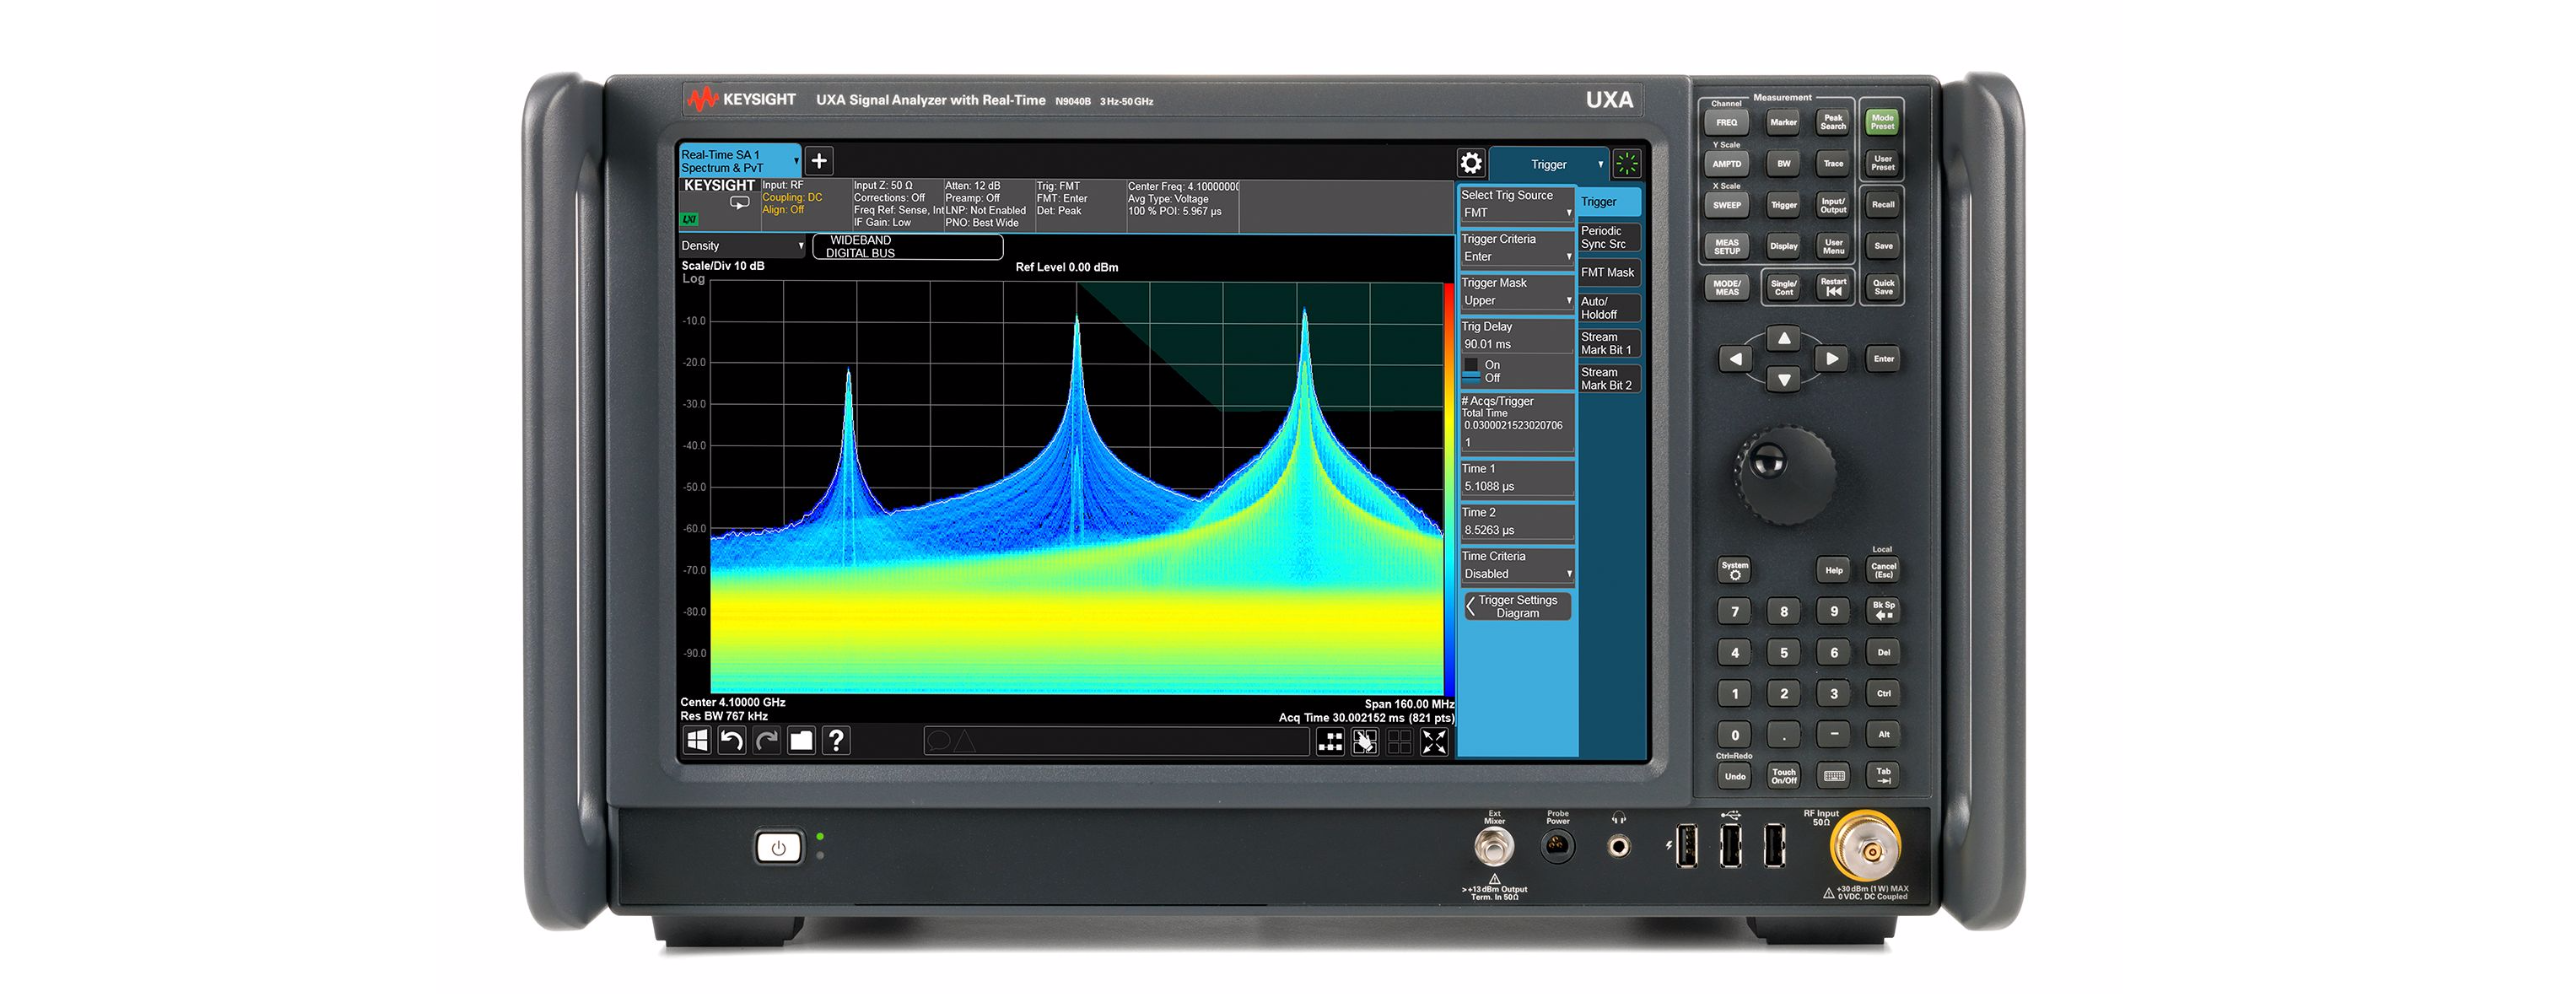Tap the Quick Save hardware key
This screenshot has height=994, width=2559.
(1883, 287)
